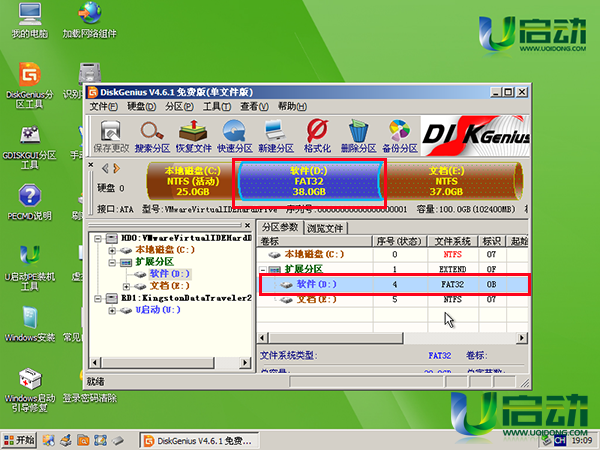Click the CH input language tray indicator
The width and height of the screenshot is (600, 450).
coord(560,440)
